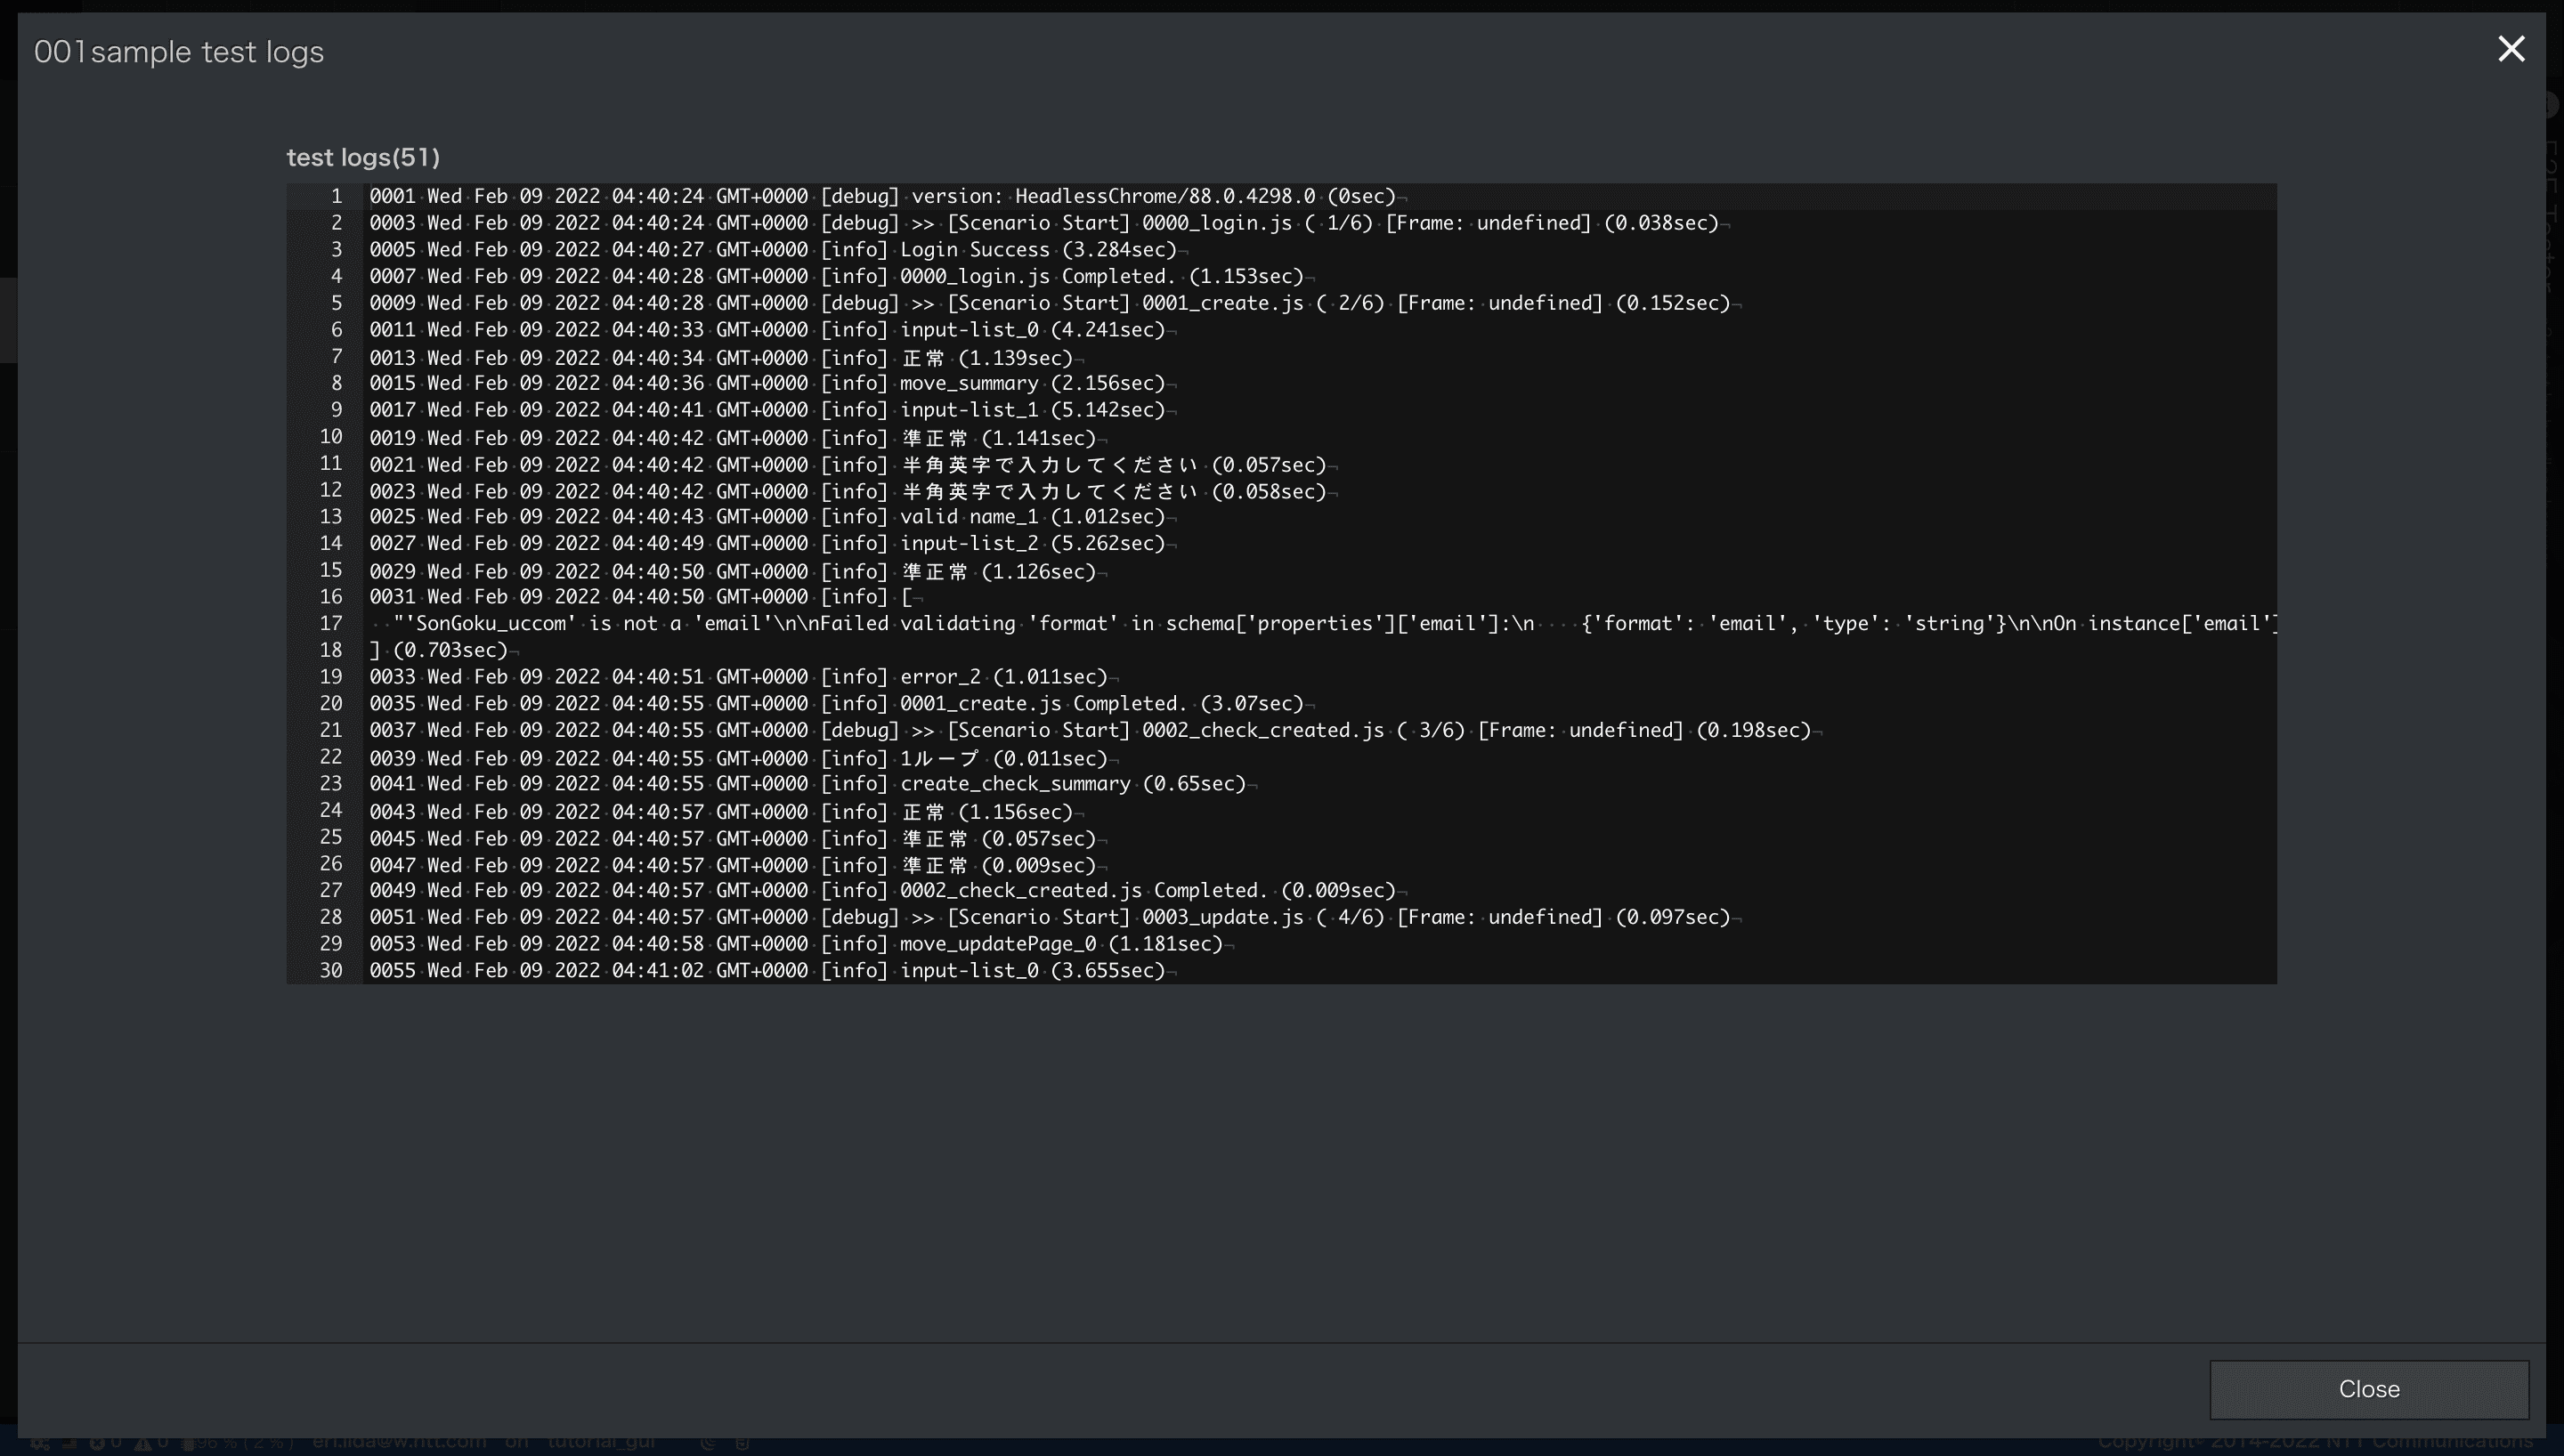Select 'input-list_2 (5.262sec)' log line
The width and height of the screenshot is (2564, 1456).
click(773, 544)
